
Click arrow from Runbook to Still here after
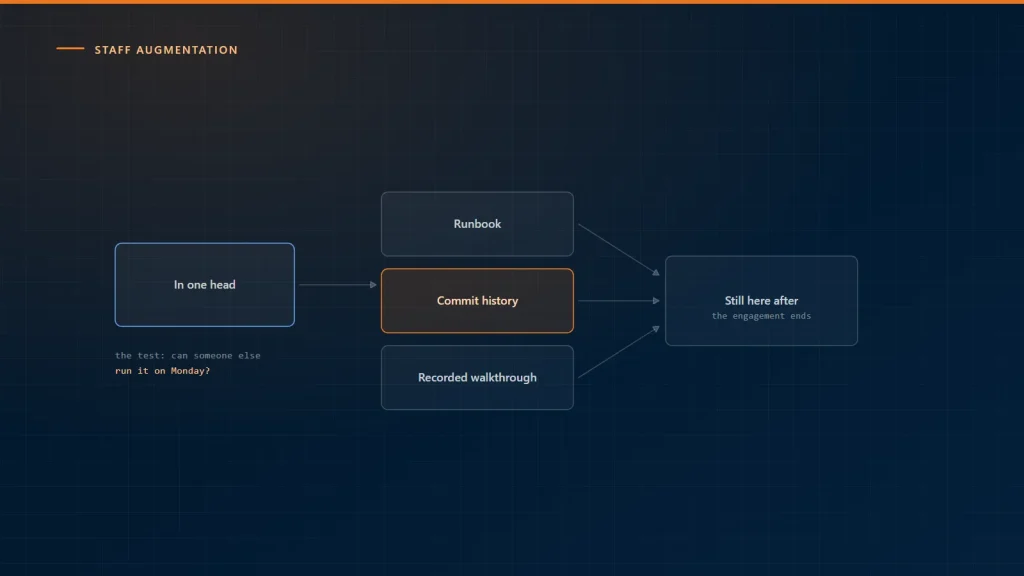coord(618,249)
